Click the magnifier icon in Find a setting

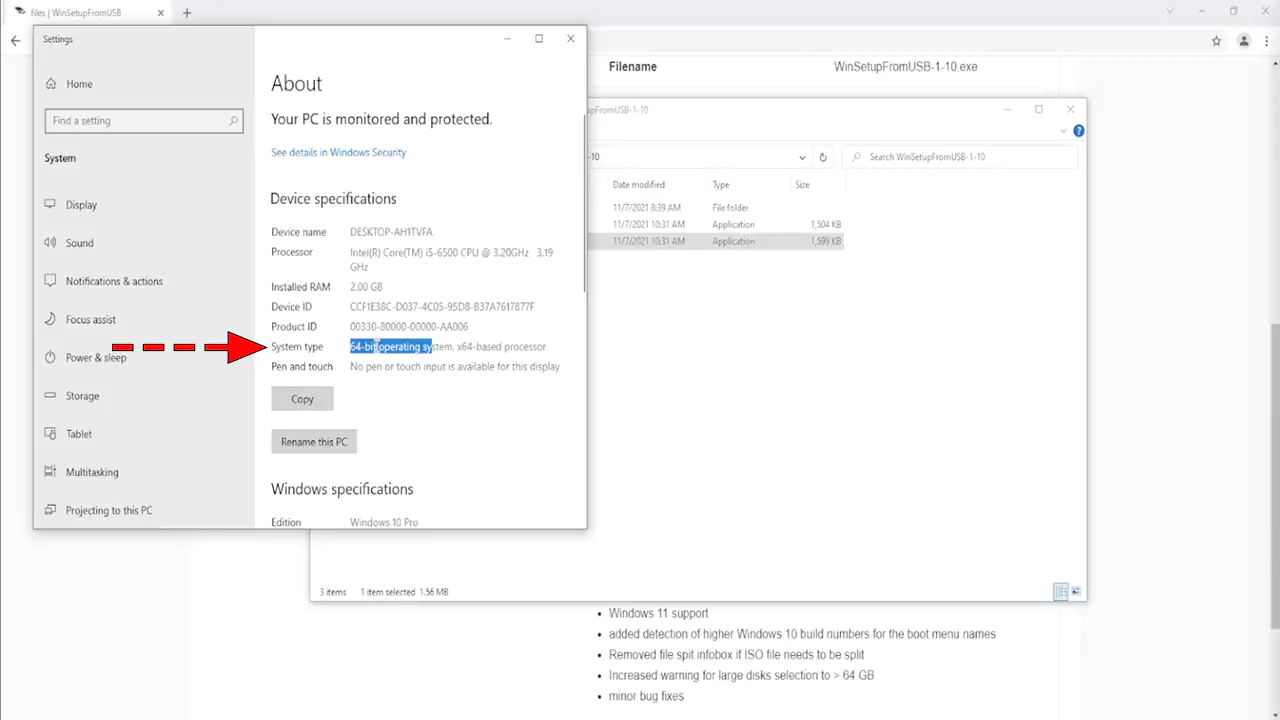coord(234,121)
